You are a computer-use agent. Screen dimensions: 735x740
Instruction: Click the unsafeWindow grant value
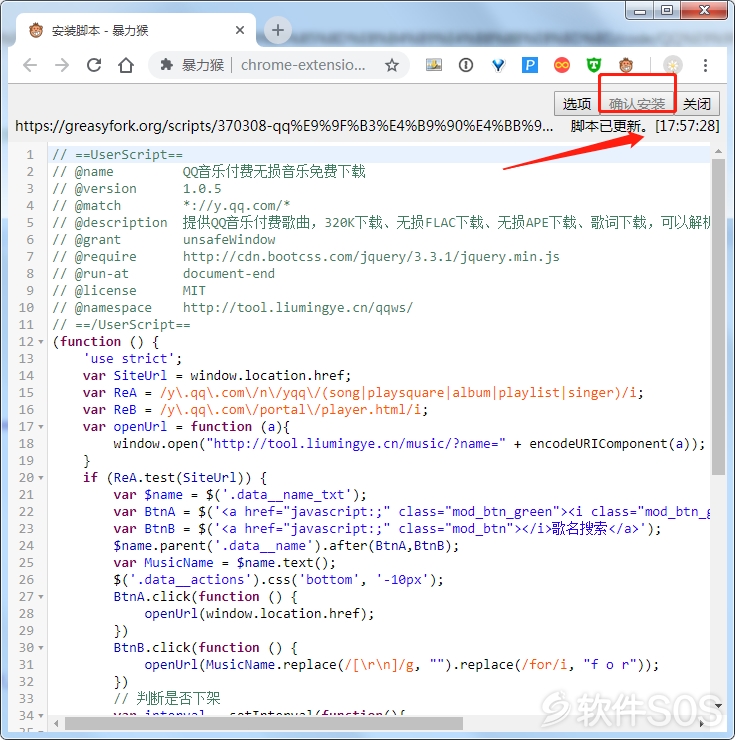[228, 240]
